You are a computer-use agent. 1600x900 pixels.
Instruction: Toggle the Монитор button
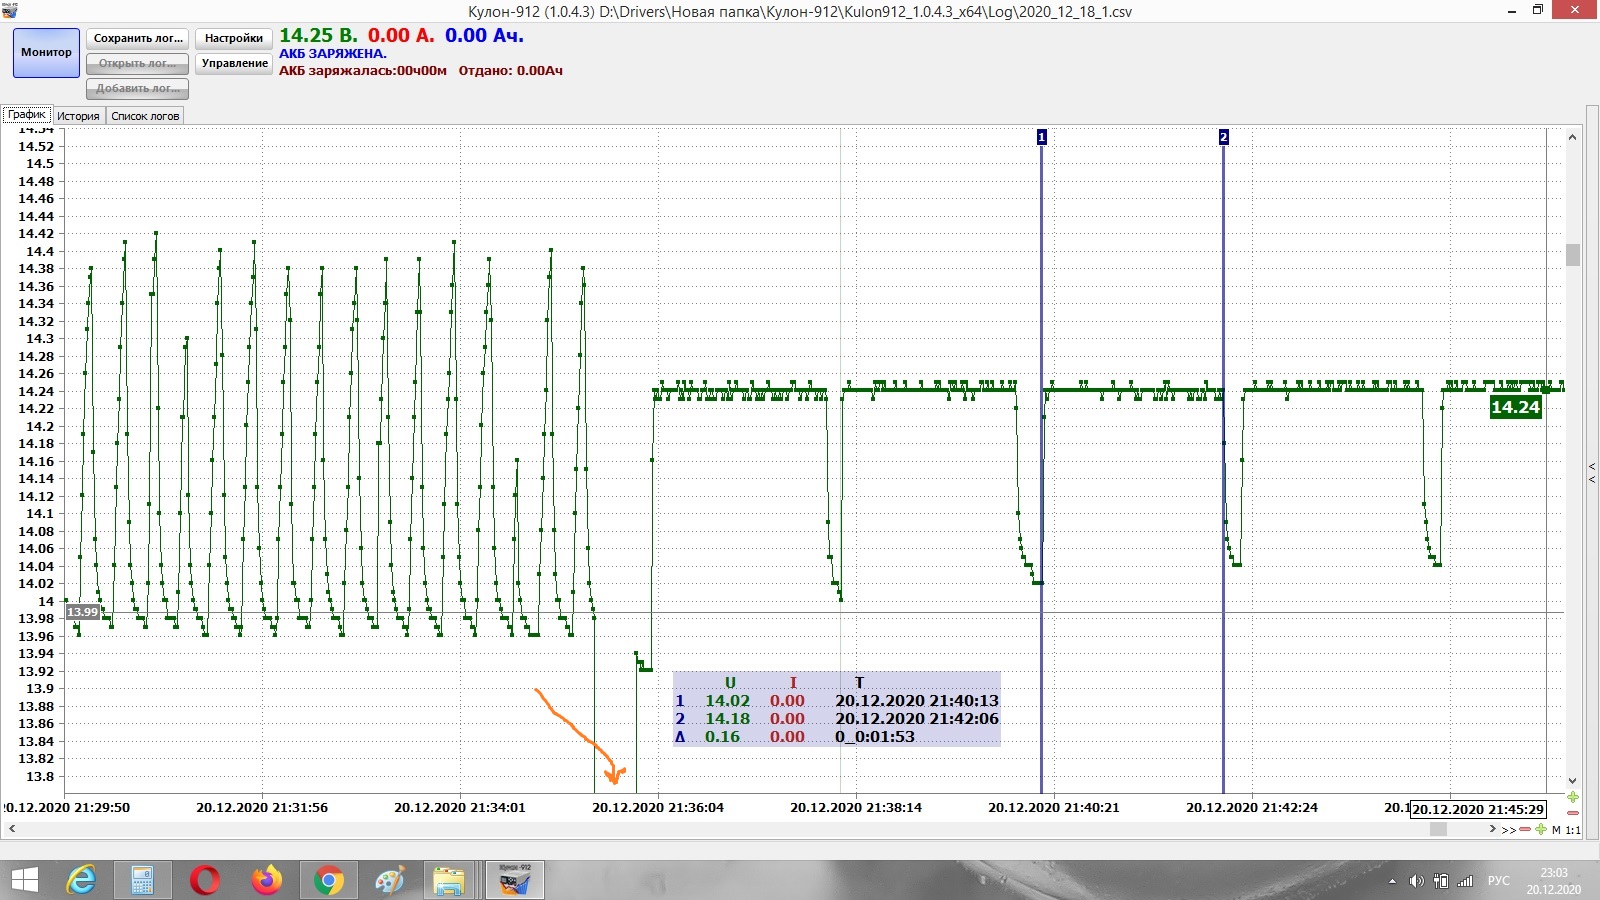[x=46, y=53]
